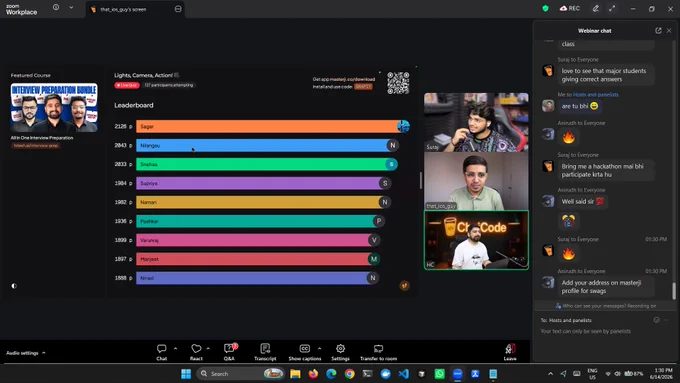This screenshot has height=383, width=680.
Task: Select Suraj's video thumbnail
Action: point(476,122)
